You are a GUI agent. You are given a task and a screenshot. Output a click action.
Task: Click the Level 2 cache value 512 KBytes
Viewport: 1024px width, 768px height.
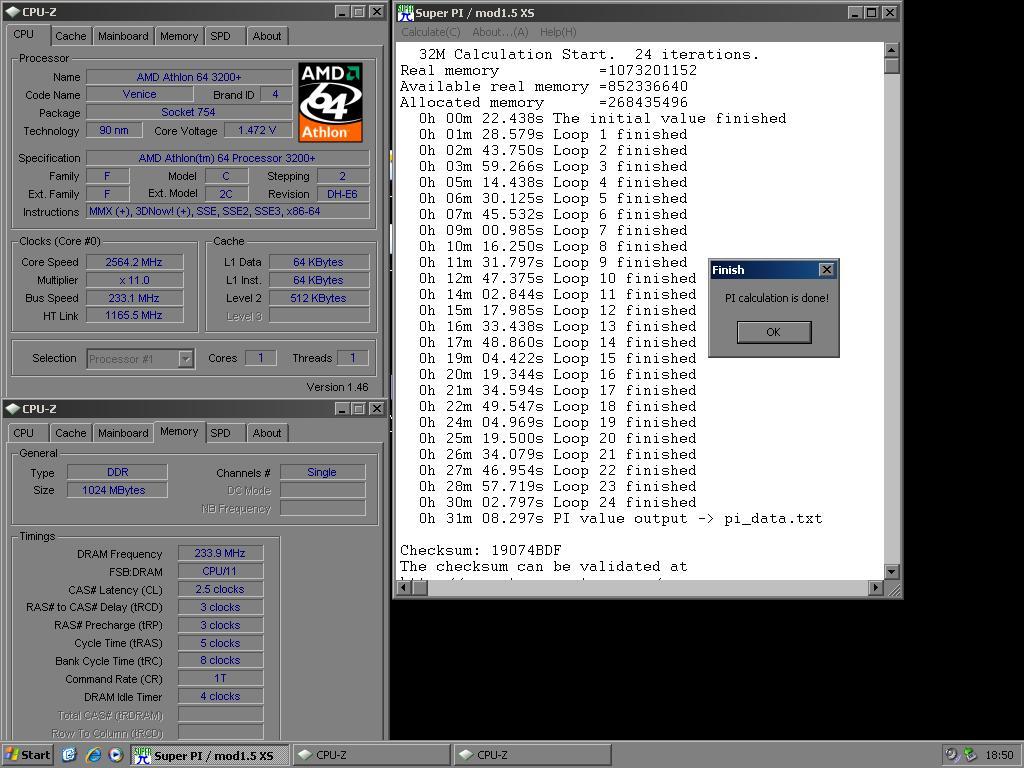coord(319,298)
